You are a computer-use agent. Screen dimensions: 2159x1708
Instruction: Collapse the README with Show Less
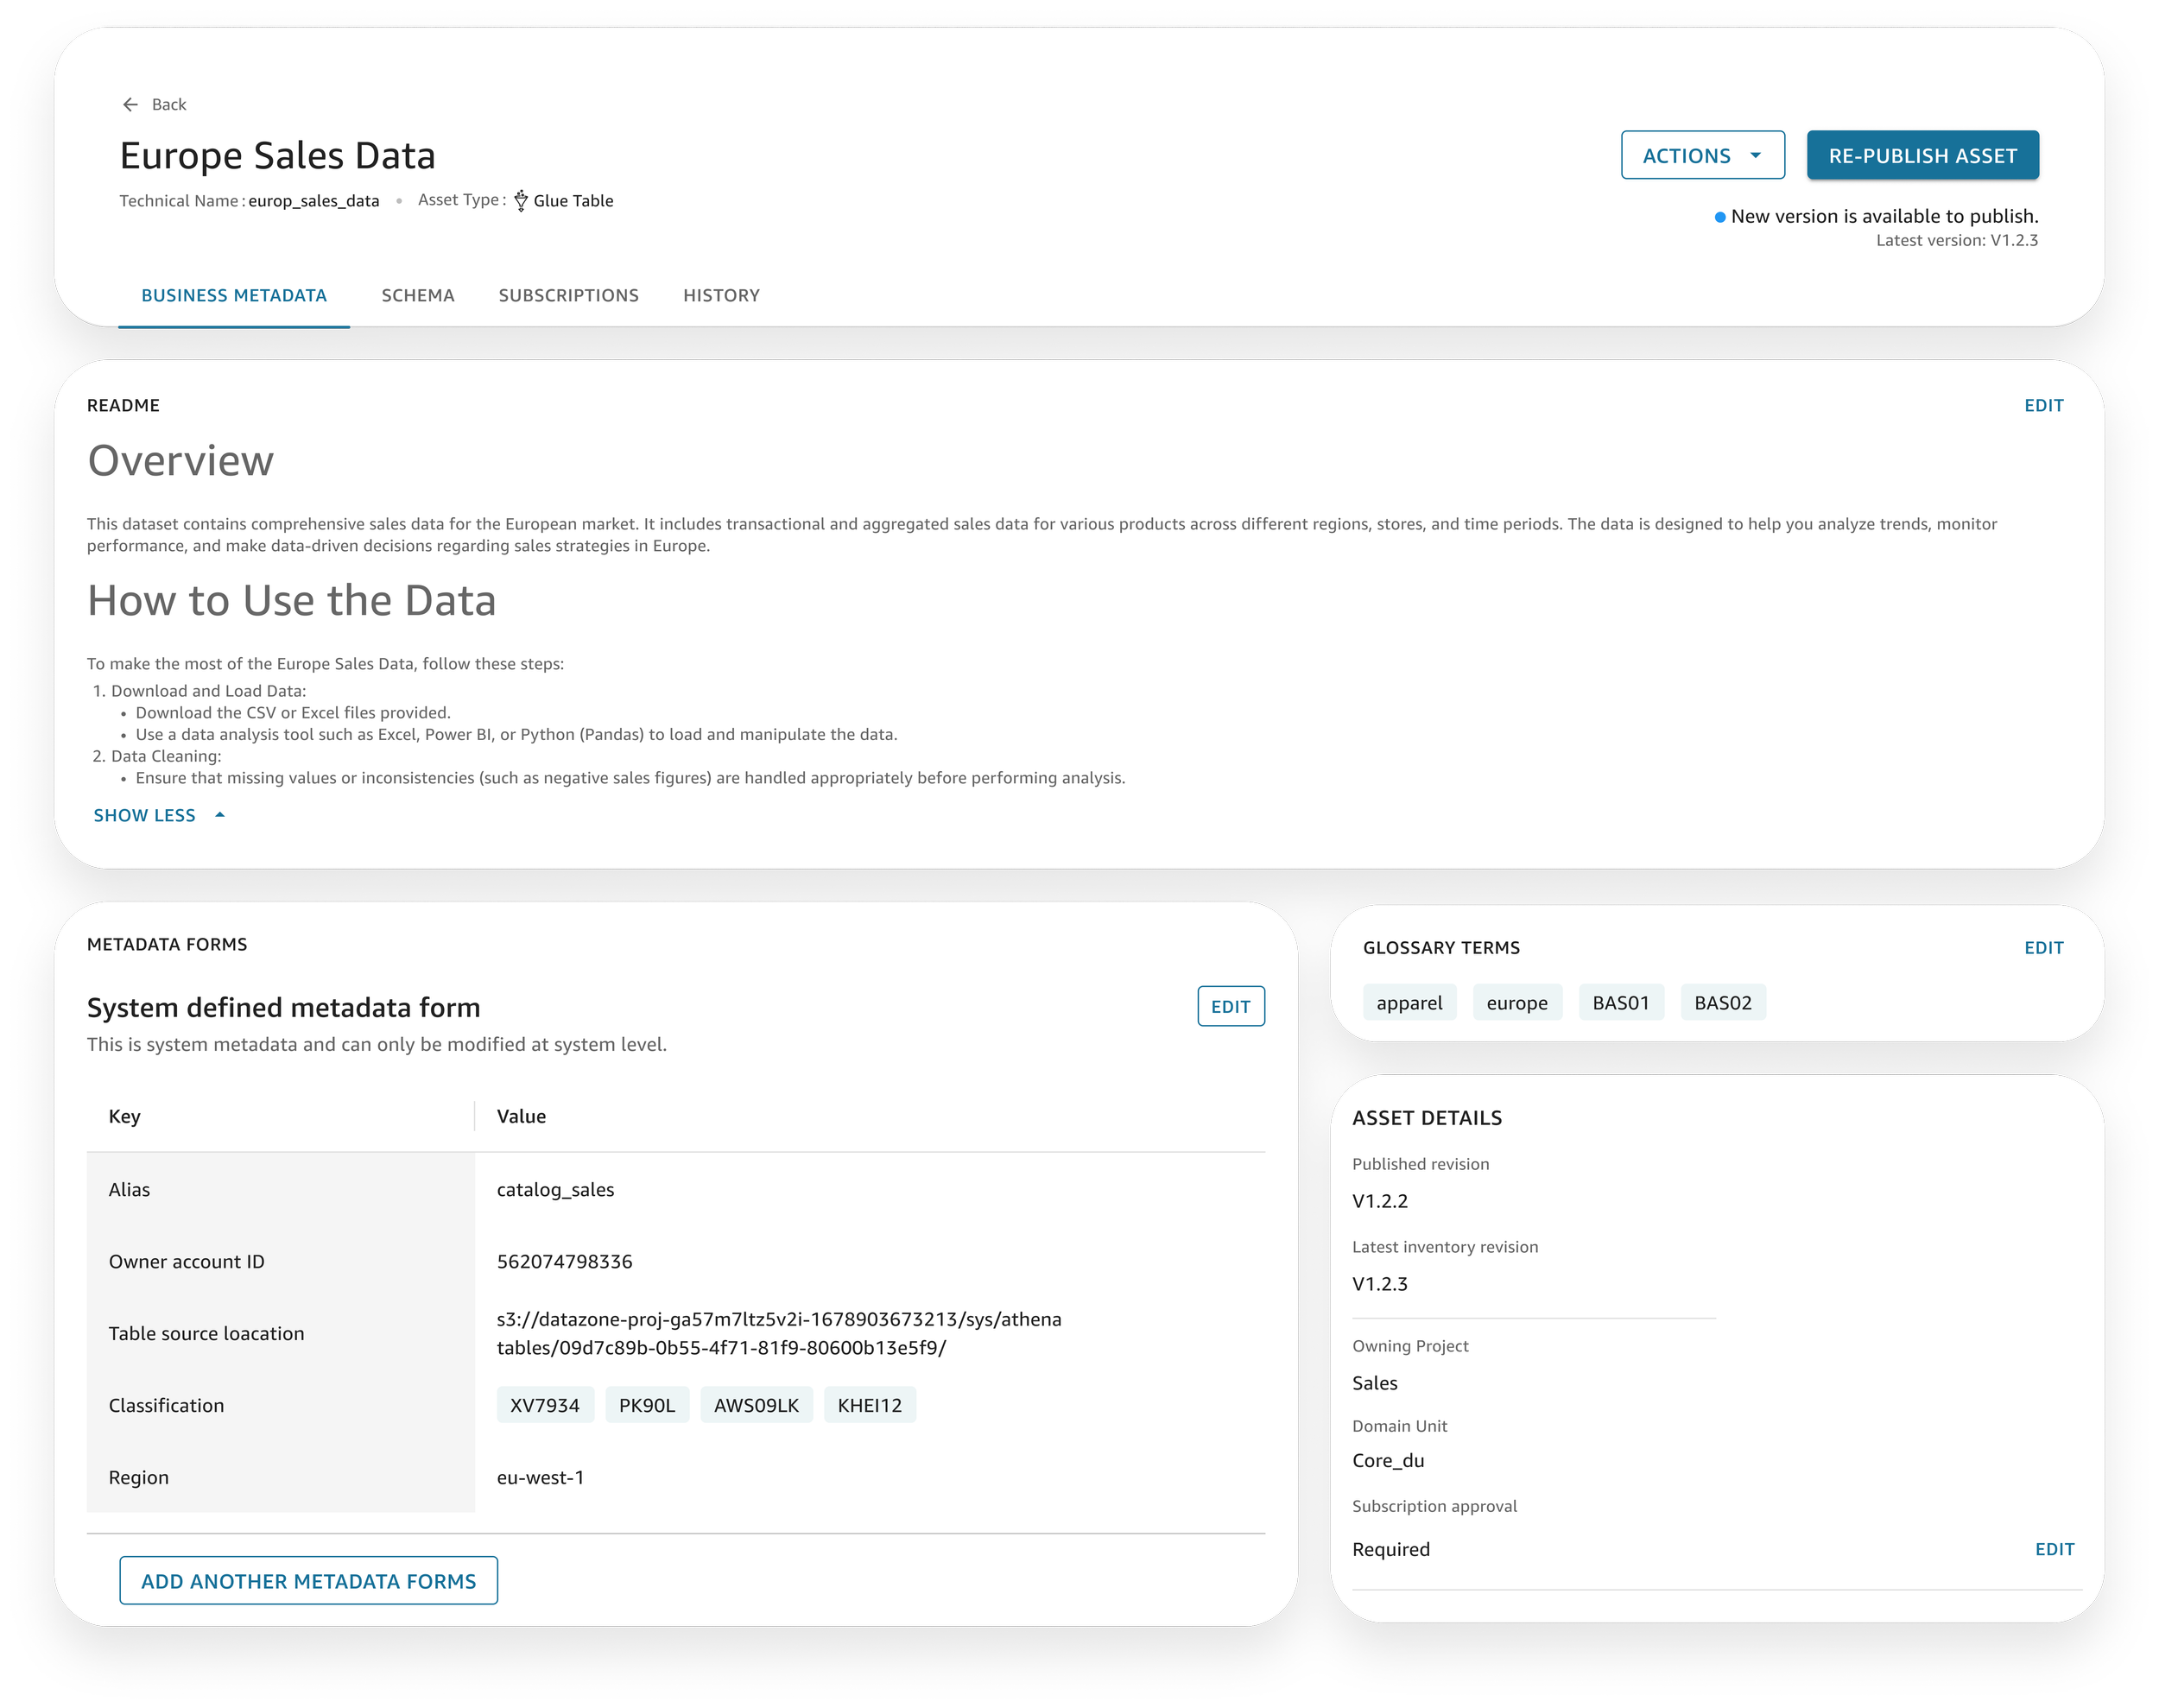pyautogui.click(x=145, y=816)
